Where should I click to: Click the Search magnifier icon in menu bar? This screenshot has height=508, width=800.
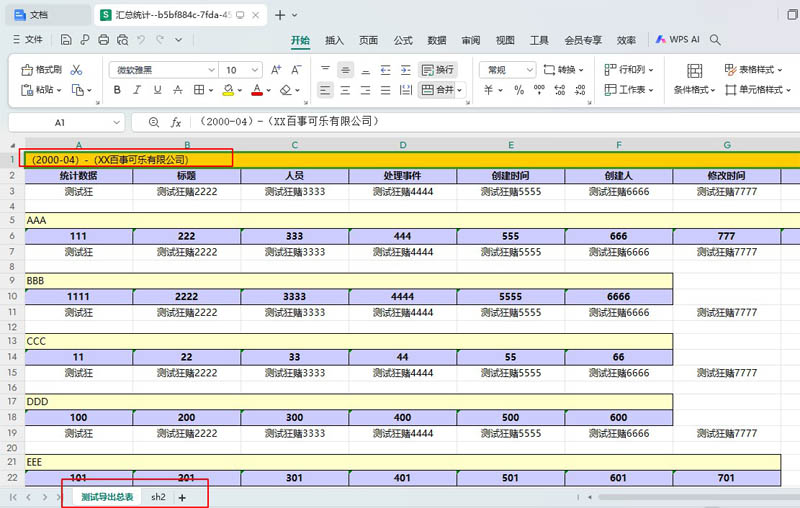(x=715, y=40)
